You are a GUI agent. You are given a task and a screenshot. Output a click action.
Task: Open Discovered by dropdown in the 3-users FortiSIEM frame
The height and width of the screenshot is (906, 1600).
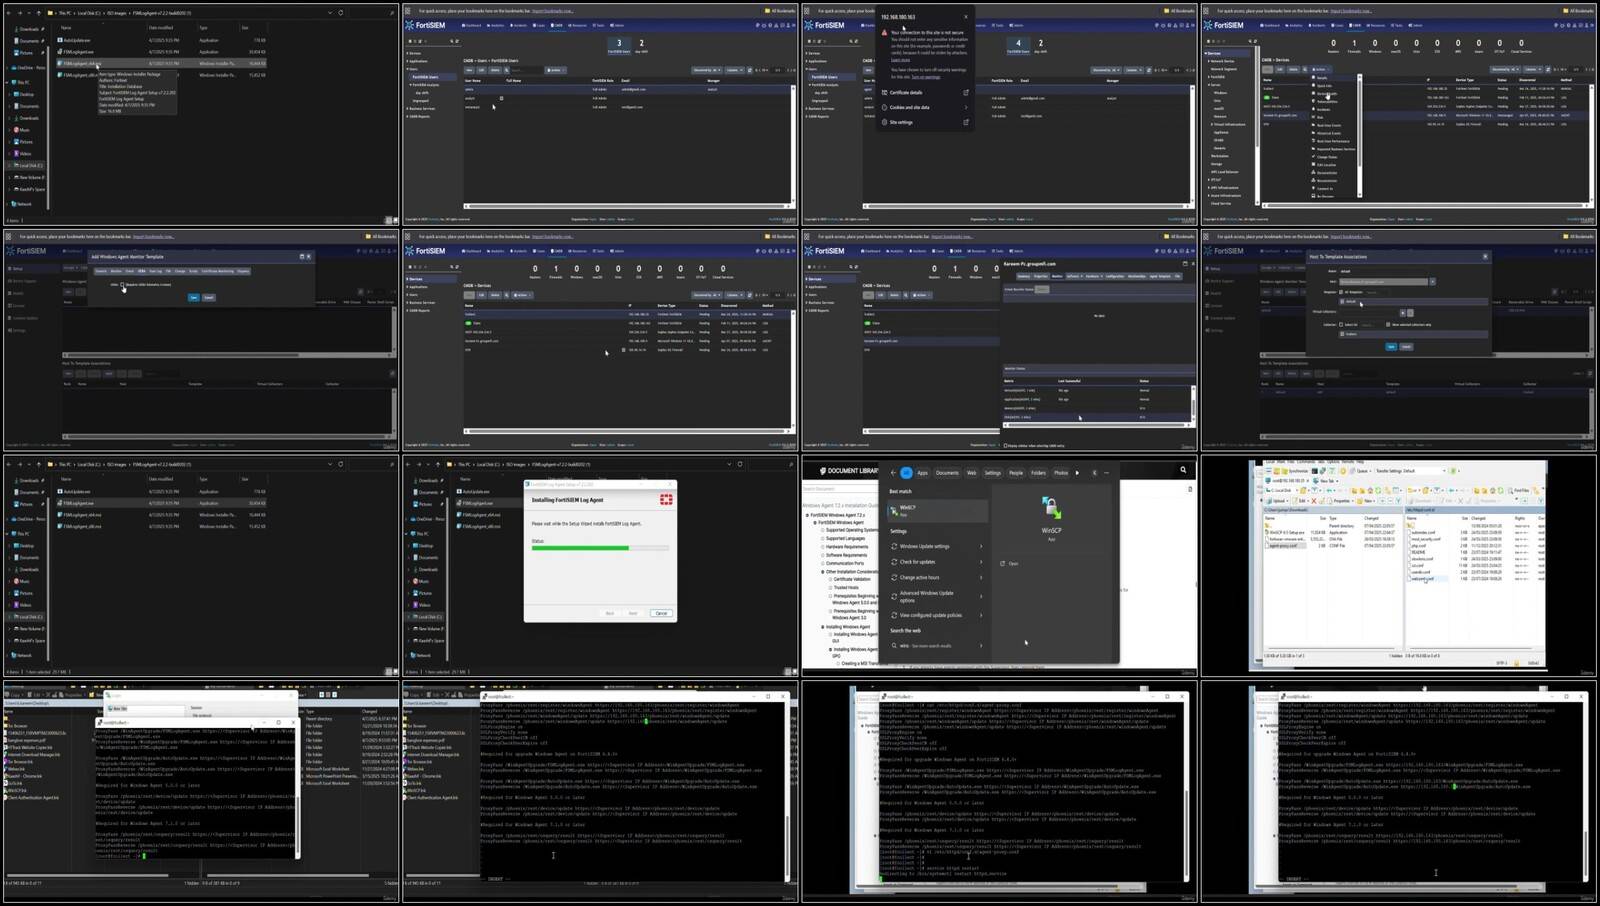coord(706,70)
